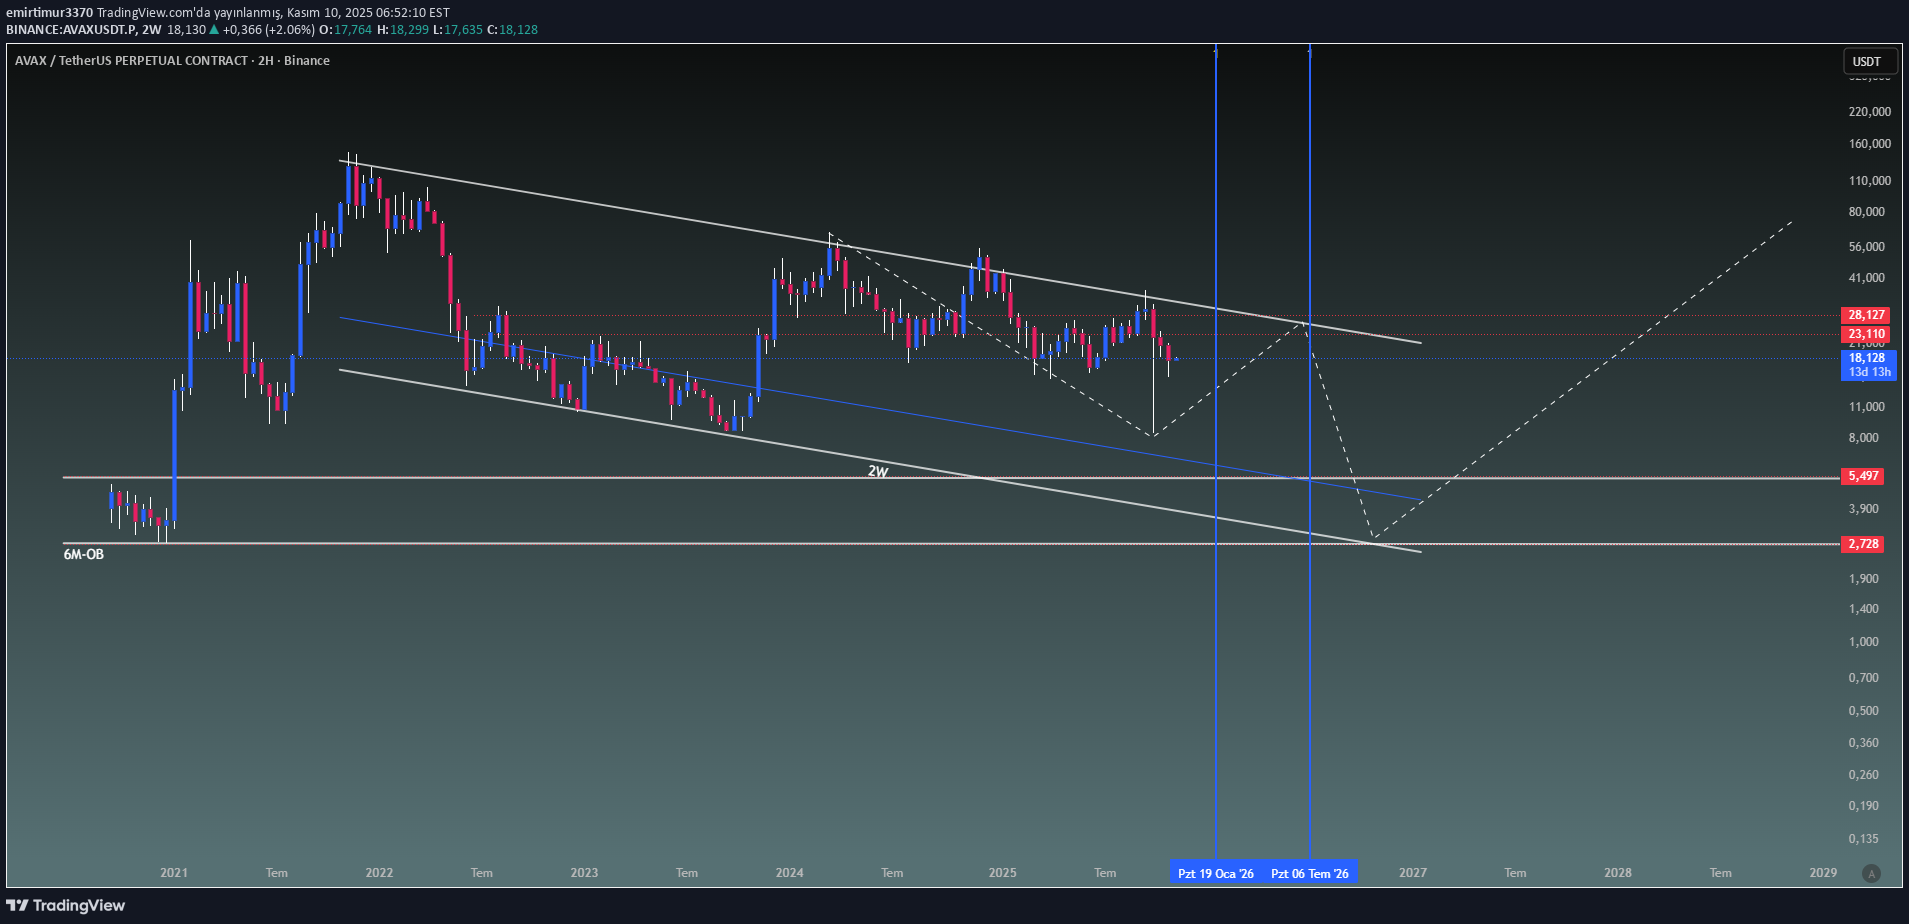Click 2021 on the time axis
Image resolution: width=1909 pixels, height=924 pixels.
tap(174, 873)
